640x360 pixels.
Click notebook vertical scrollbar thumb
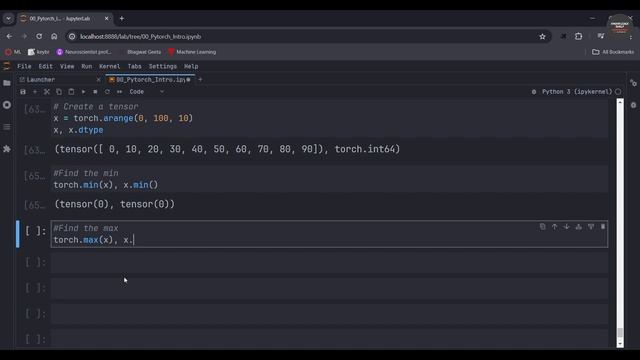tap(620, 332)
